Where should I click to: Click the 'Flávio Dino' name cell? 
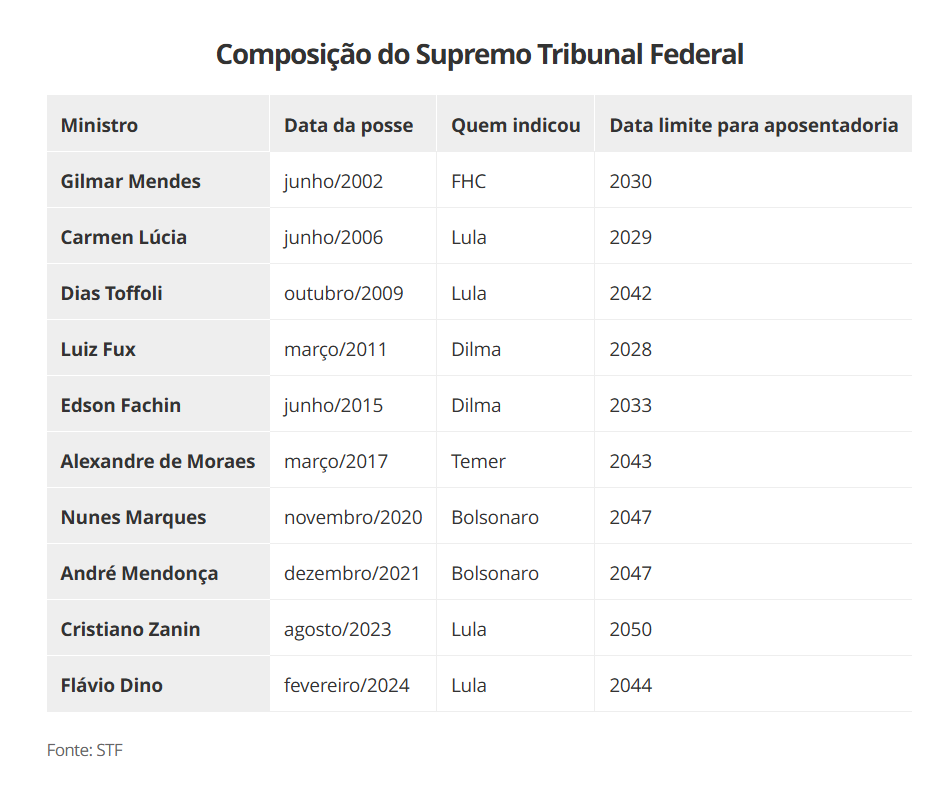[x=111, y=685]
